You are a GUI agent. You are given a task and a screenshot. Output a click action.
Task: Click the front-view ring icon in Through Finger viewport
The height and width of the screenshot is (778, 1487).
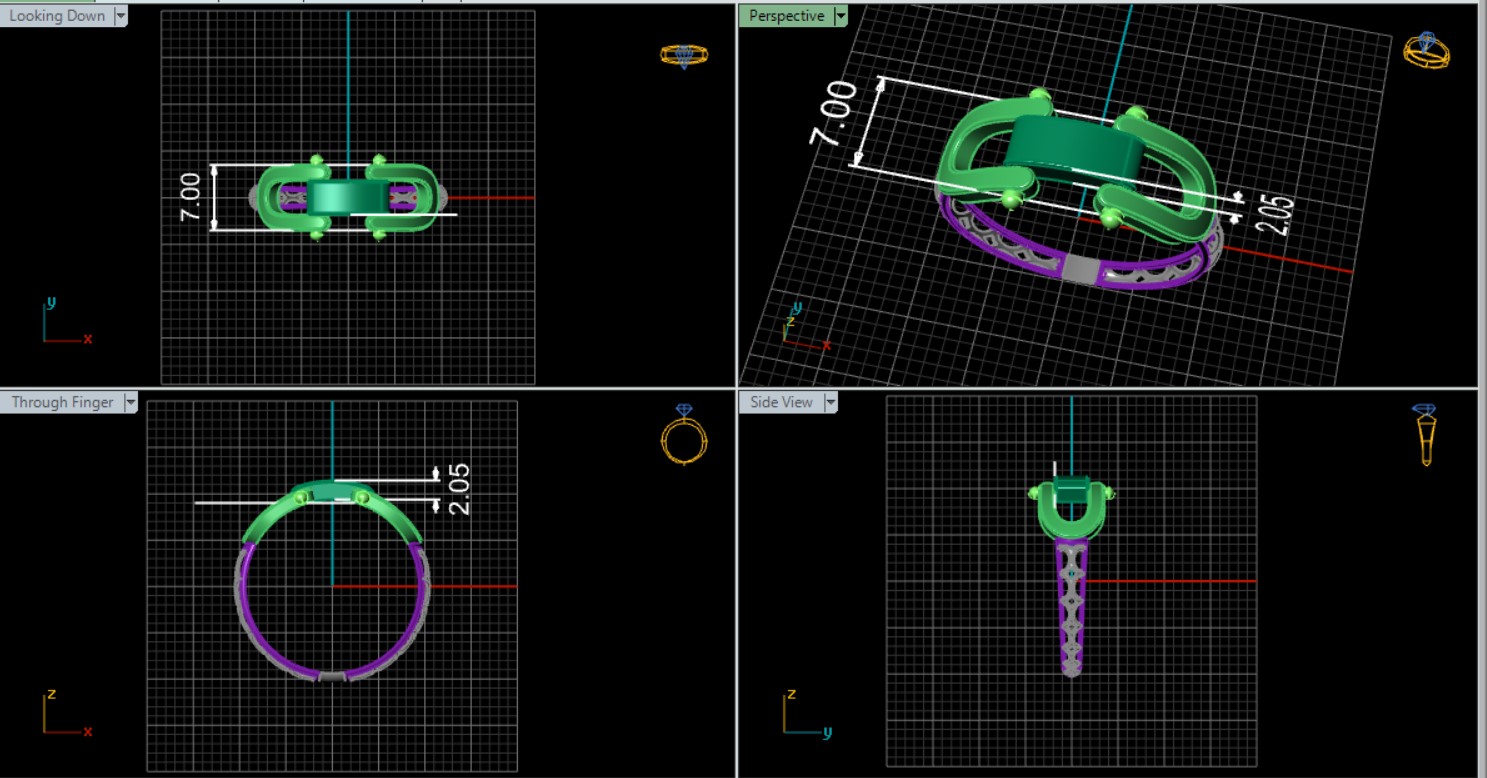coord(685,435)
